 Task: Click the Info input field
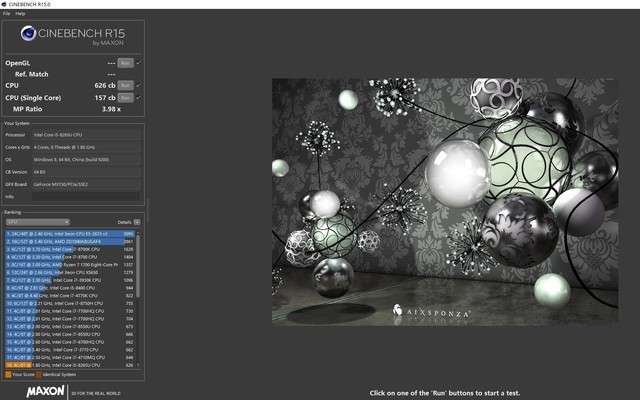tap(86, 196)
